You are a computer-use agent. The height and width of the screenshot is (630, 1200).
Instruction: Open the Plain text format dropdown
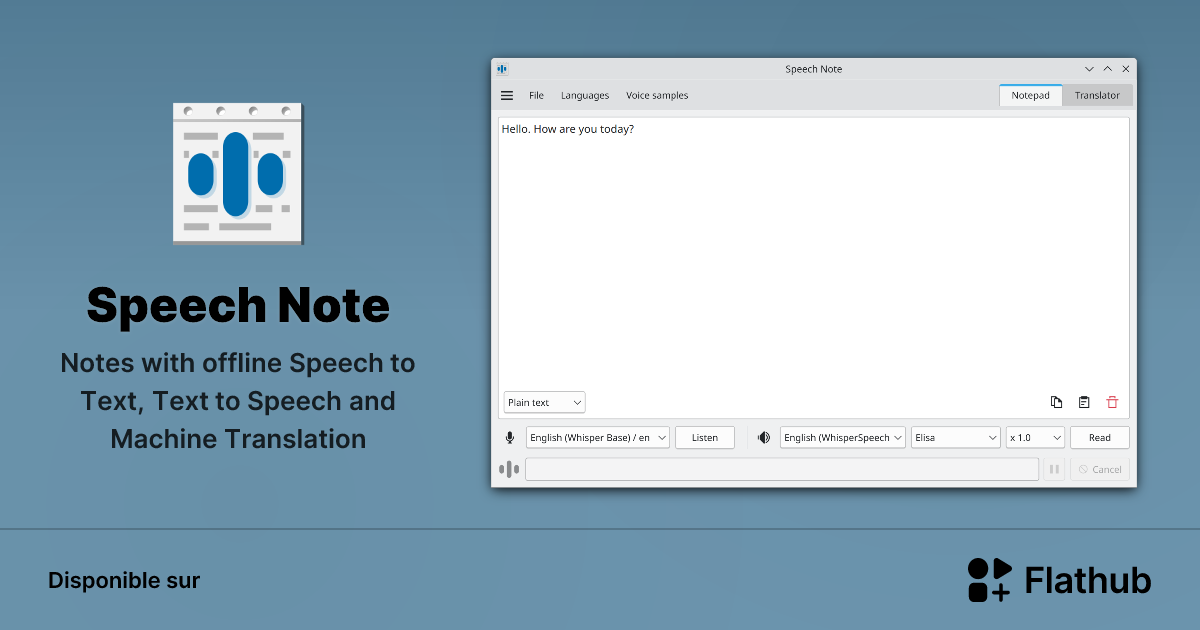pyautogui.click(x=544, y=401)
